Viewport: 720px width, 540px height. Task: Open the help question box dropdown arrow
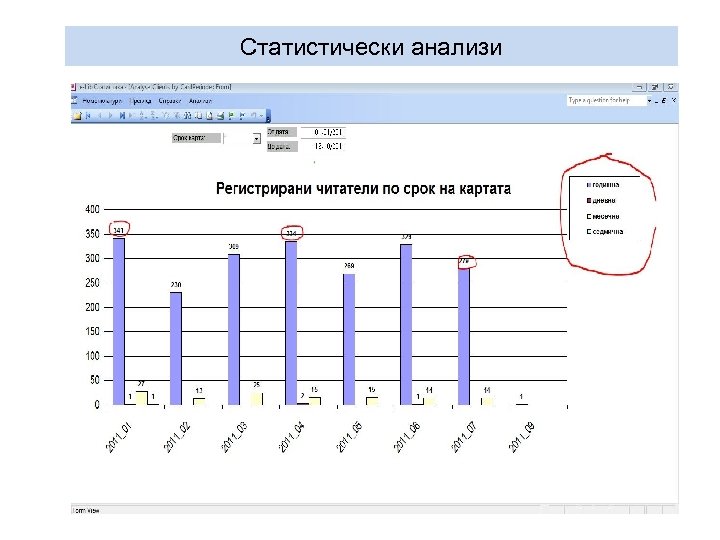point(649,101)
